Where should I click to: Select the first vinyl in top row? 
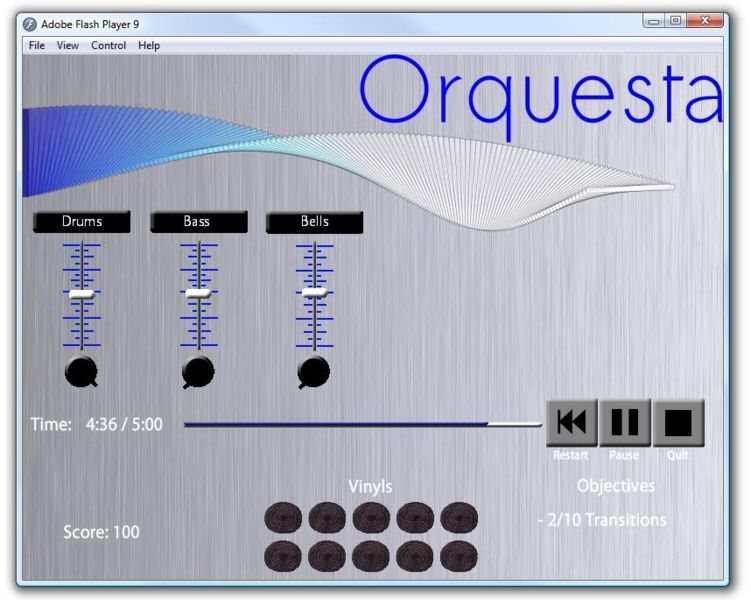pyautogui.click(x=283, y=517)
